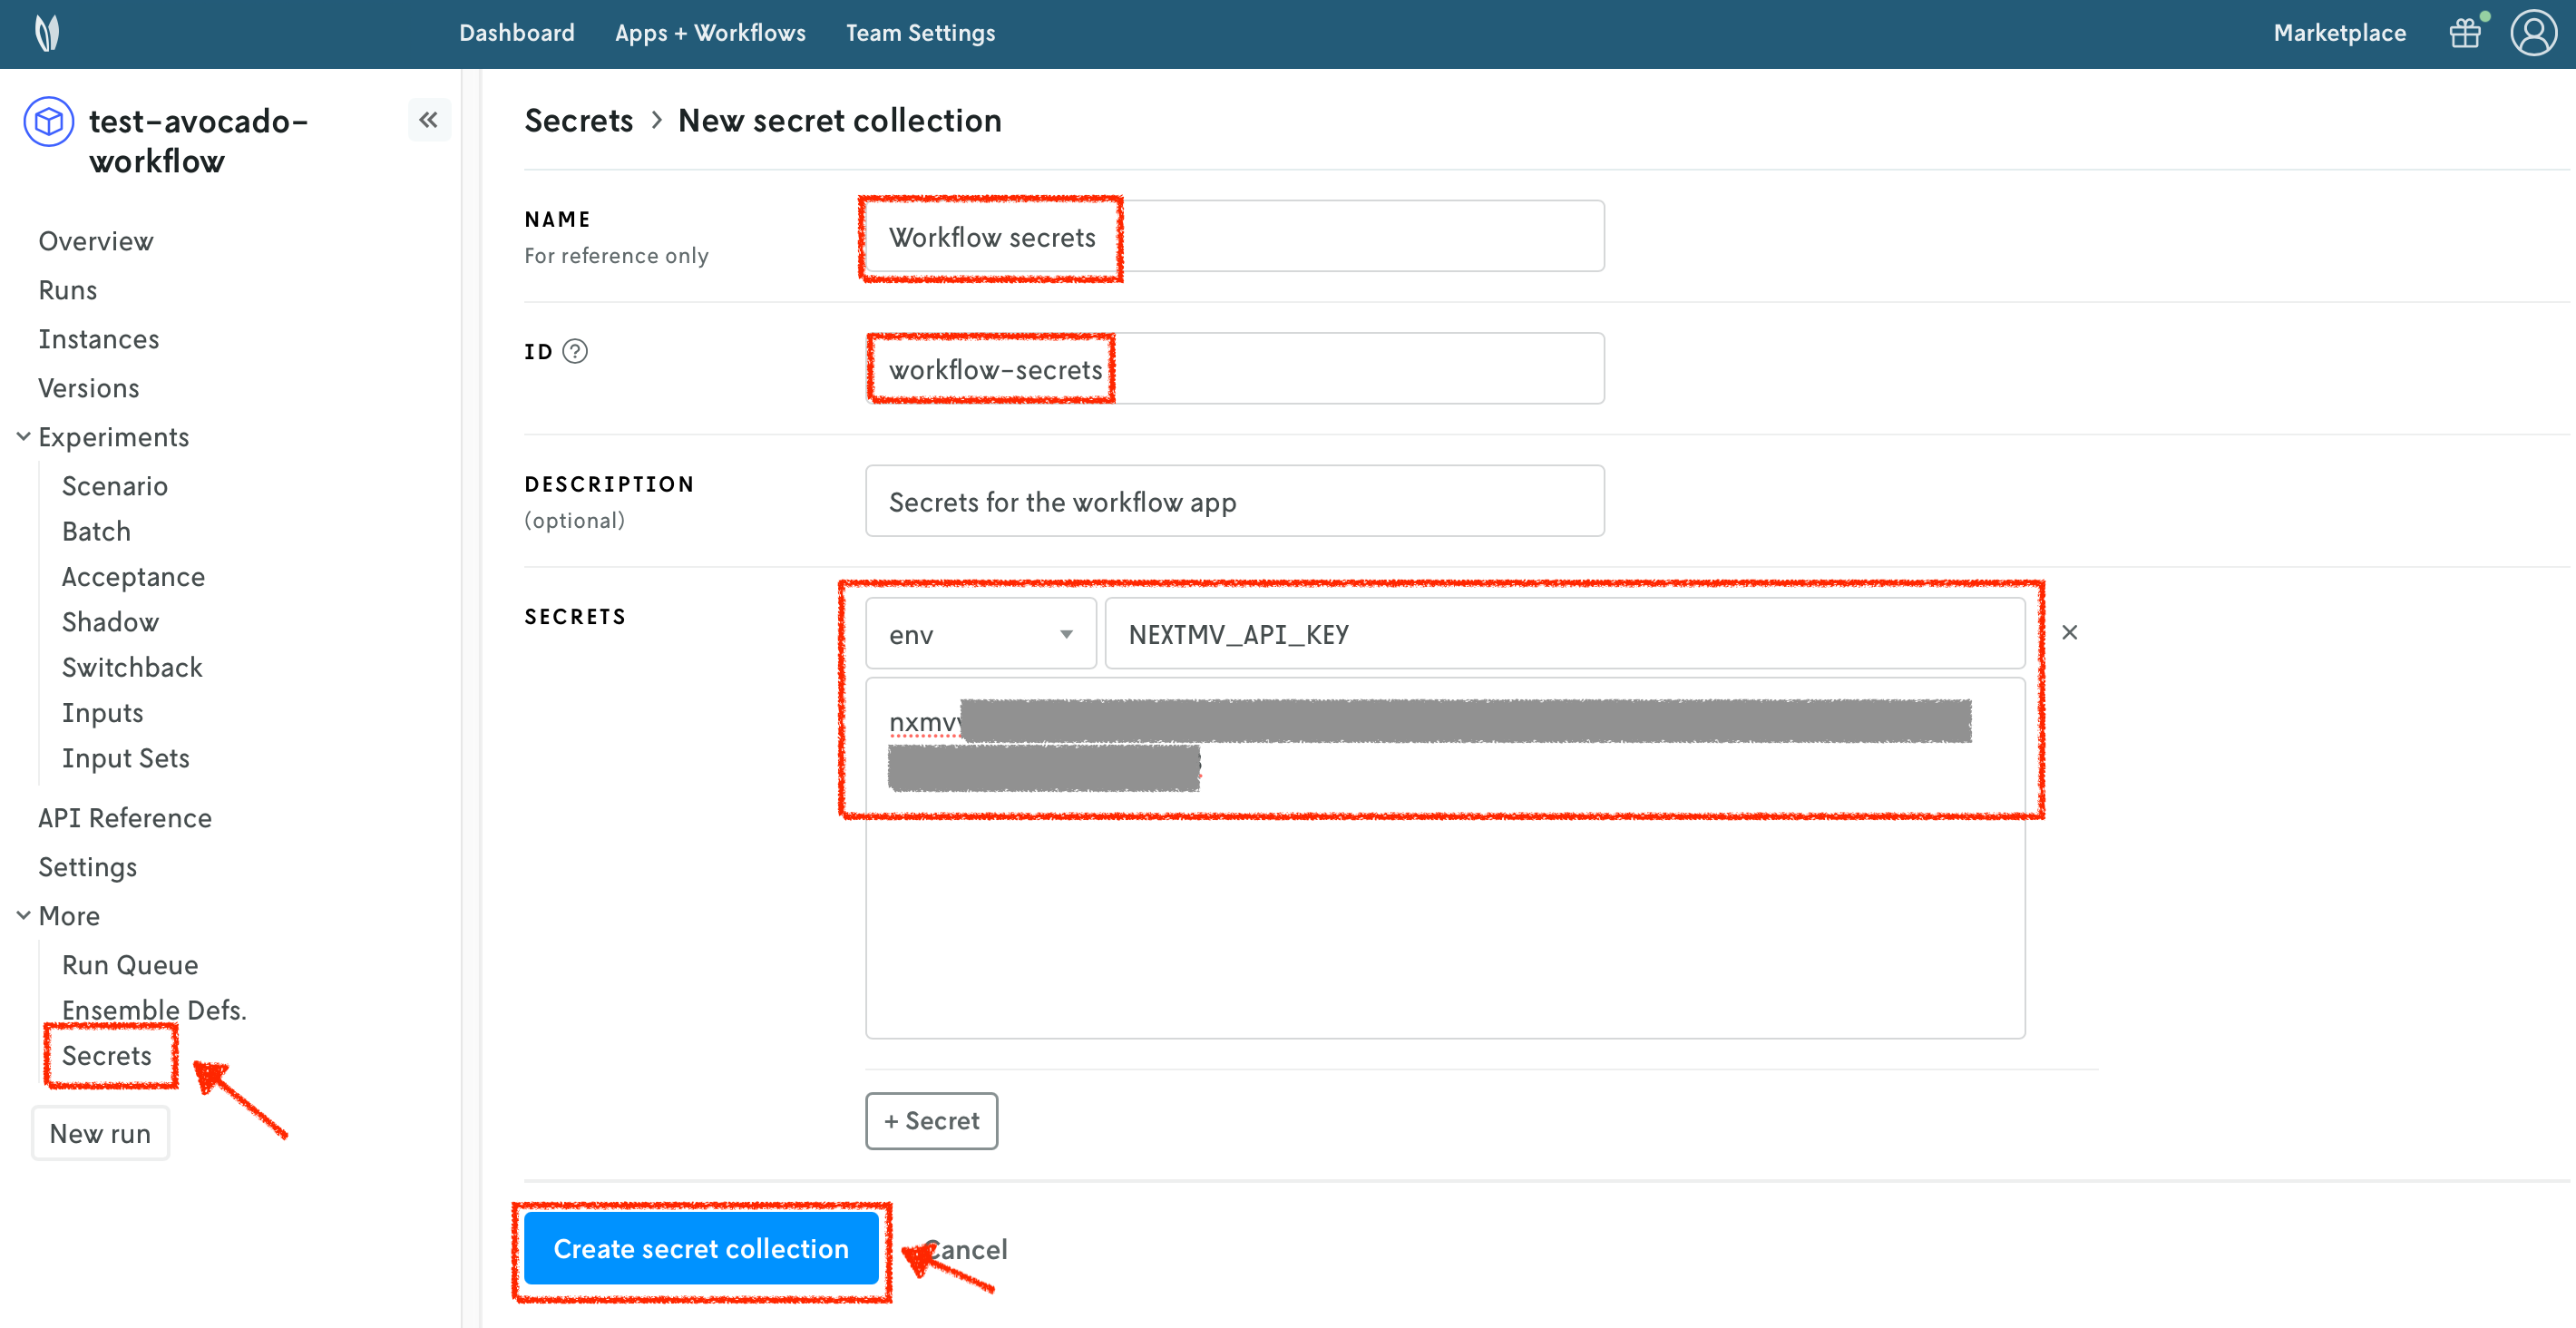Open the env secret type dropdown
2576x1328 pixels.
pos(980,634)
